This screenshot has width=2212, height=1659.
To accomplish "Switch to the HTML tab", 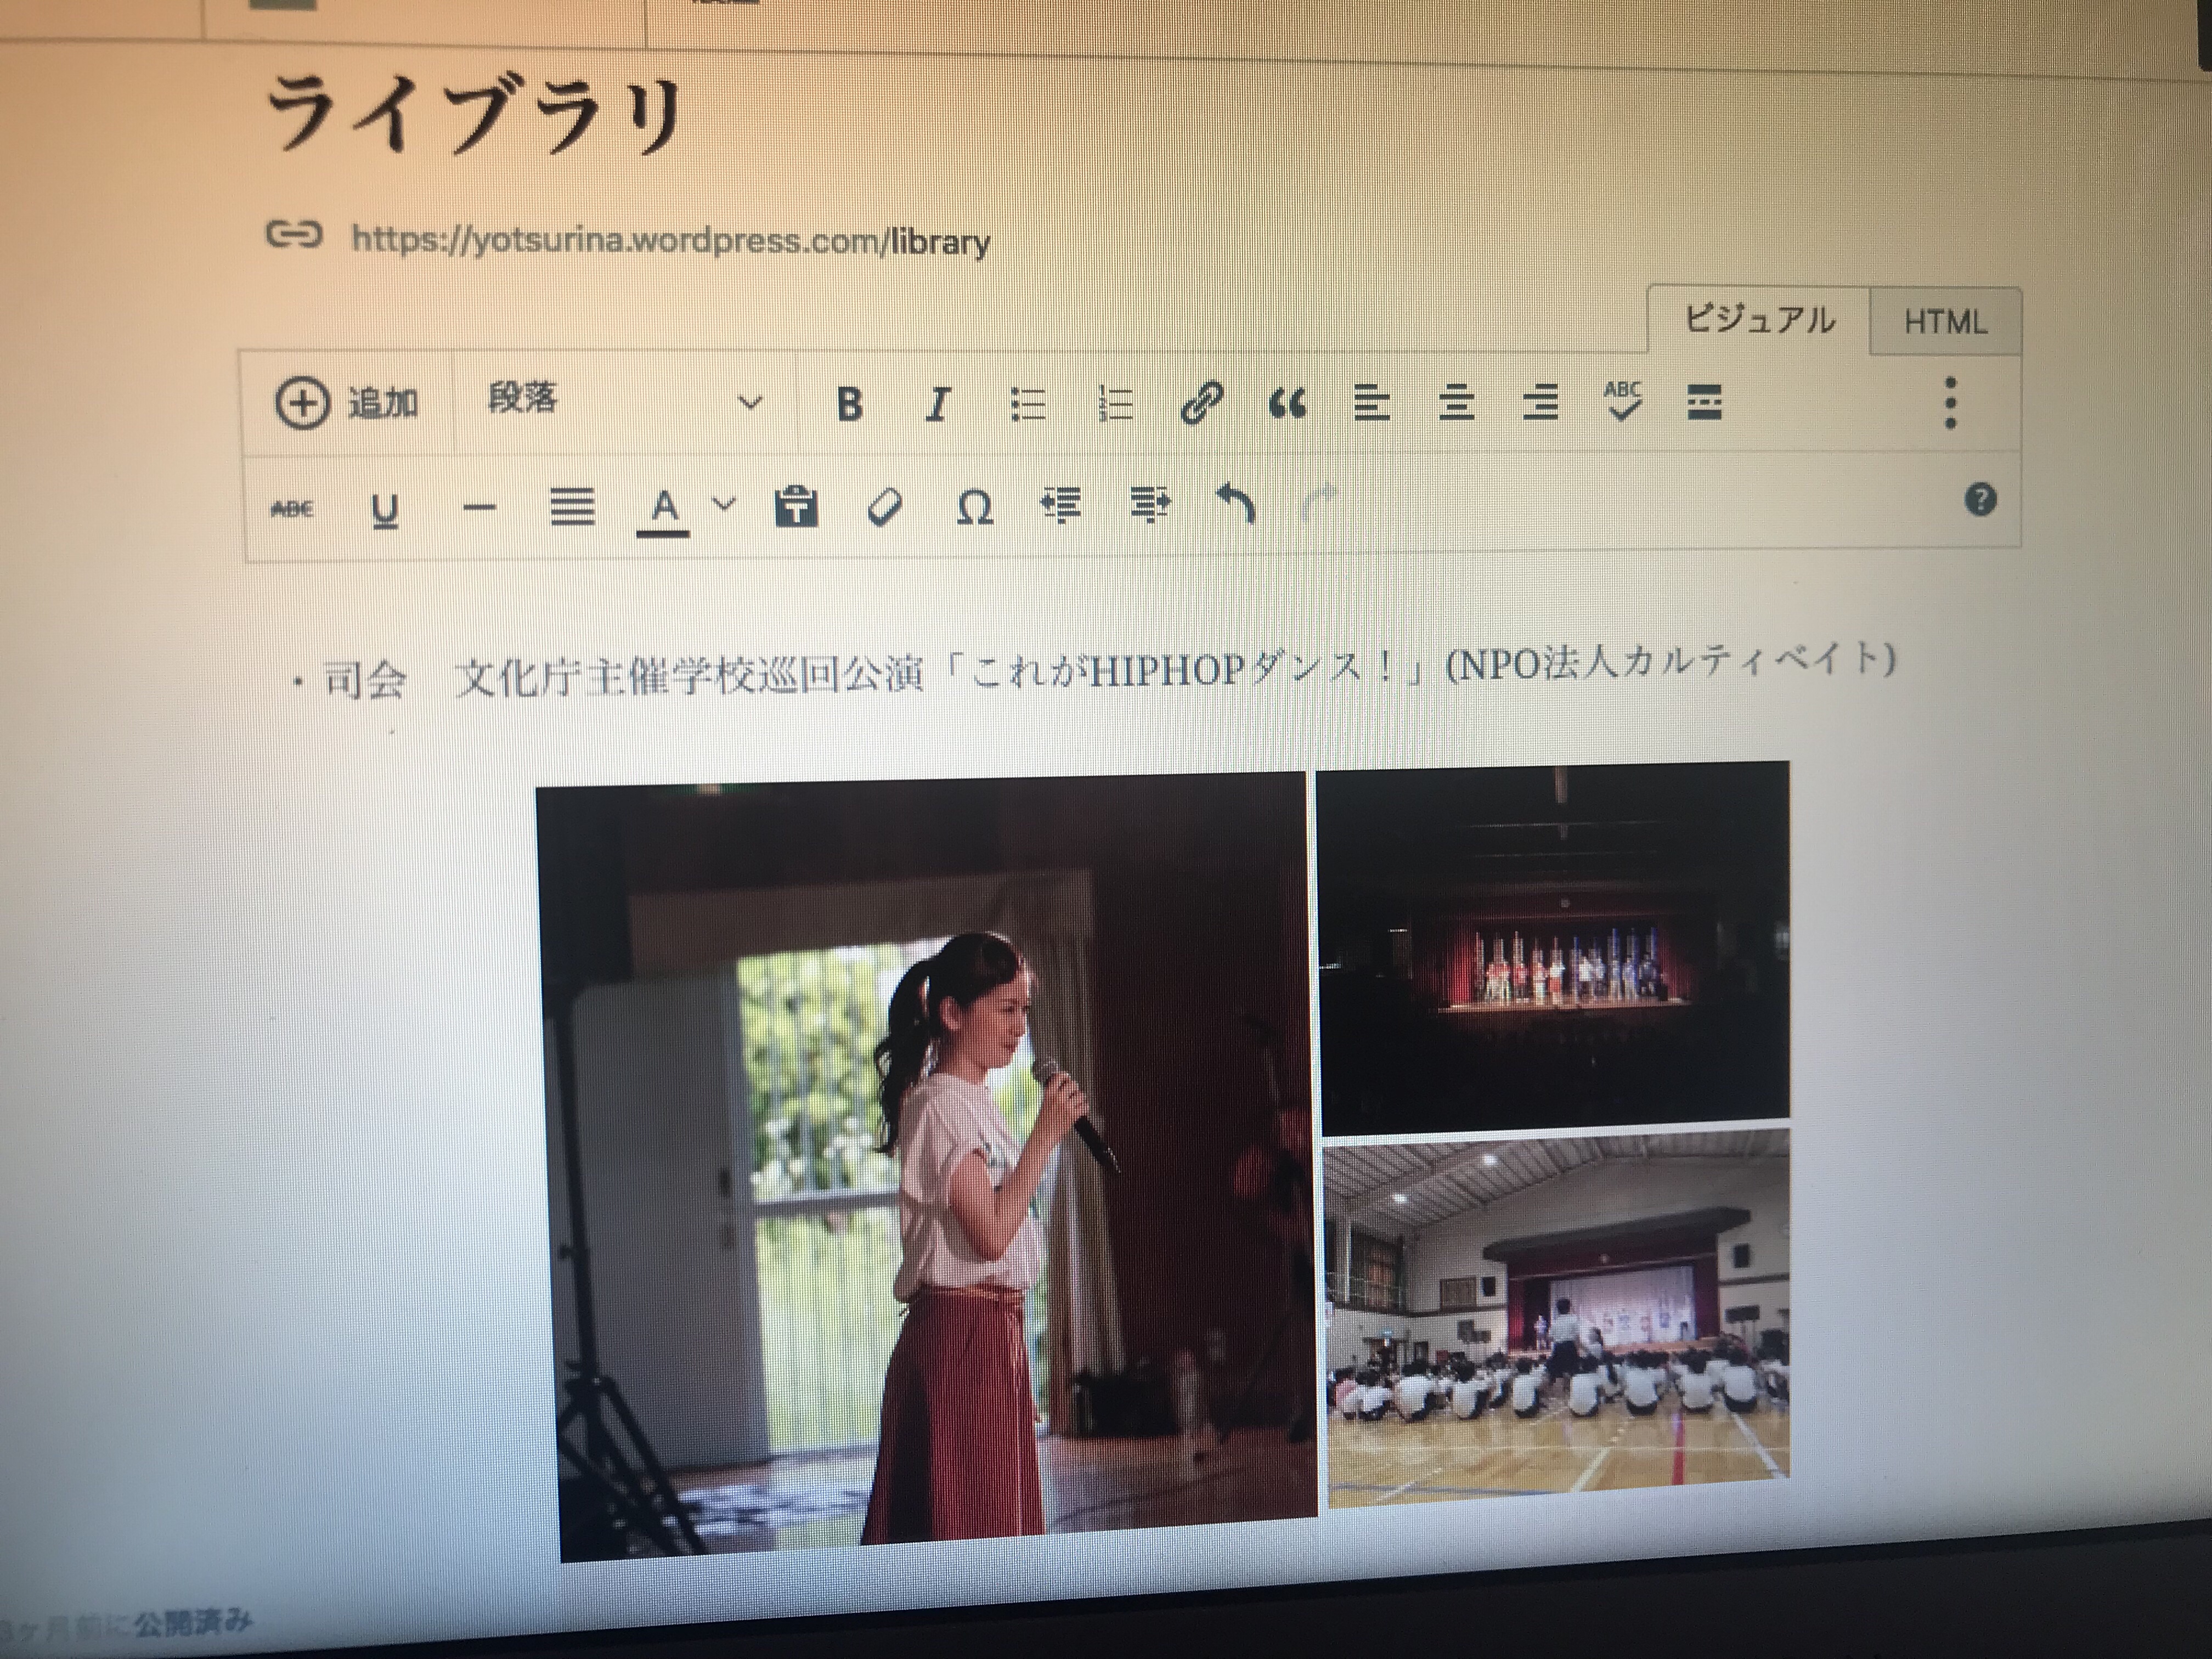I will coord(1945,322).
